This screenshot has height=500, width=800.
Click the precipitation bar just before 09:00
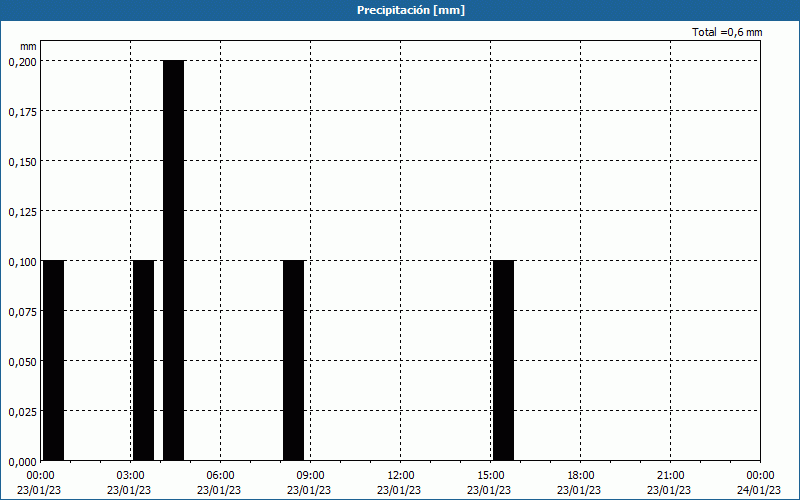[x=293, y=360]
